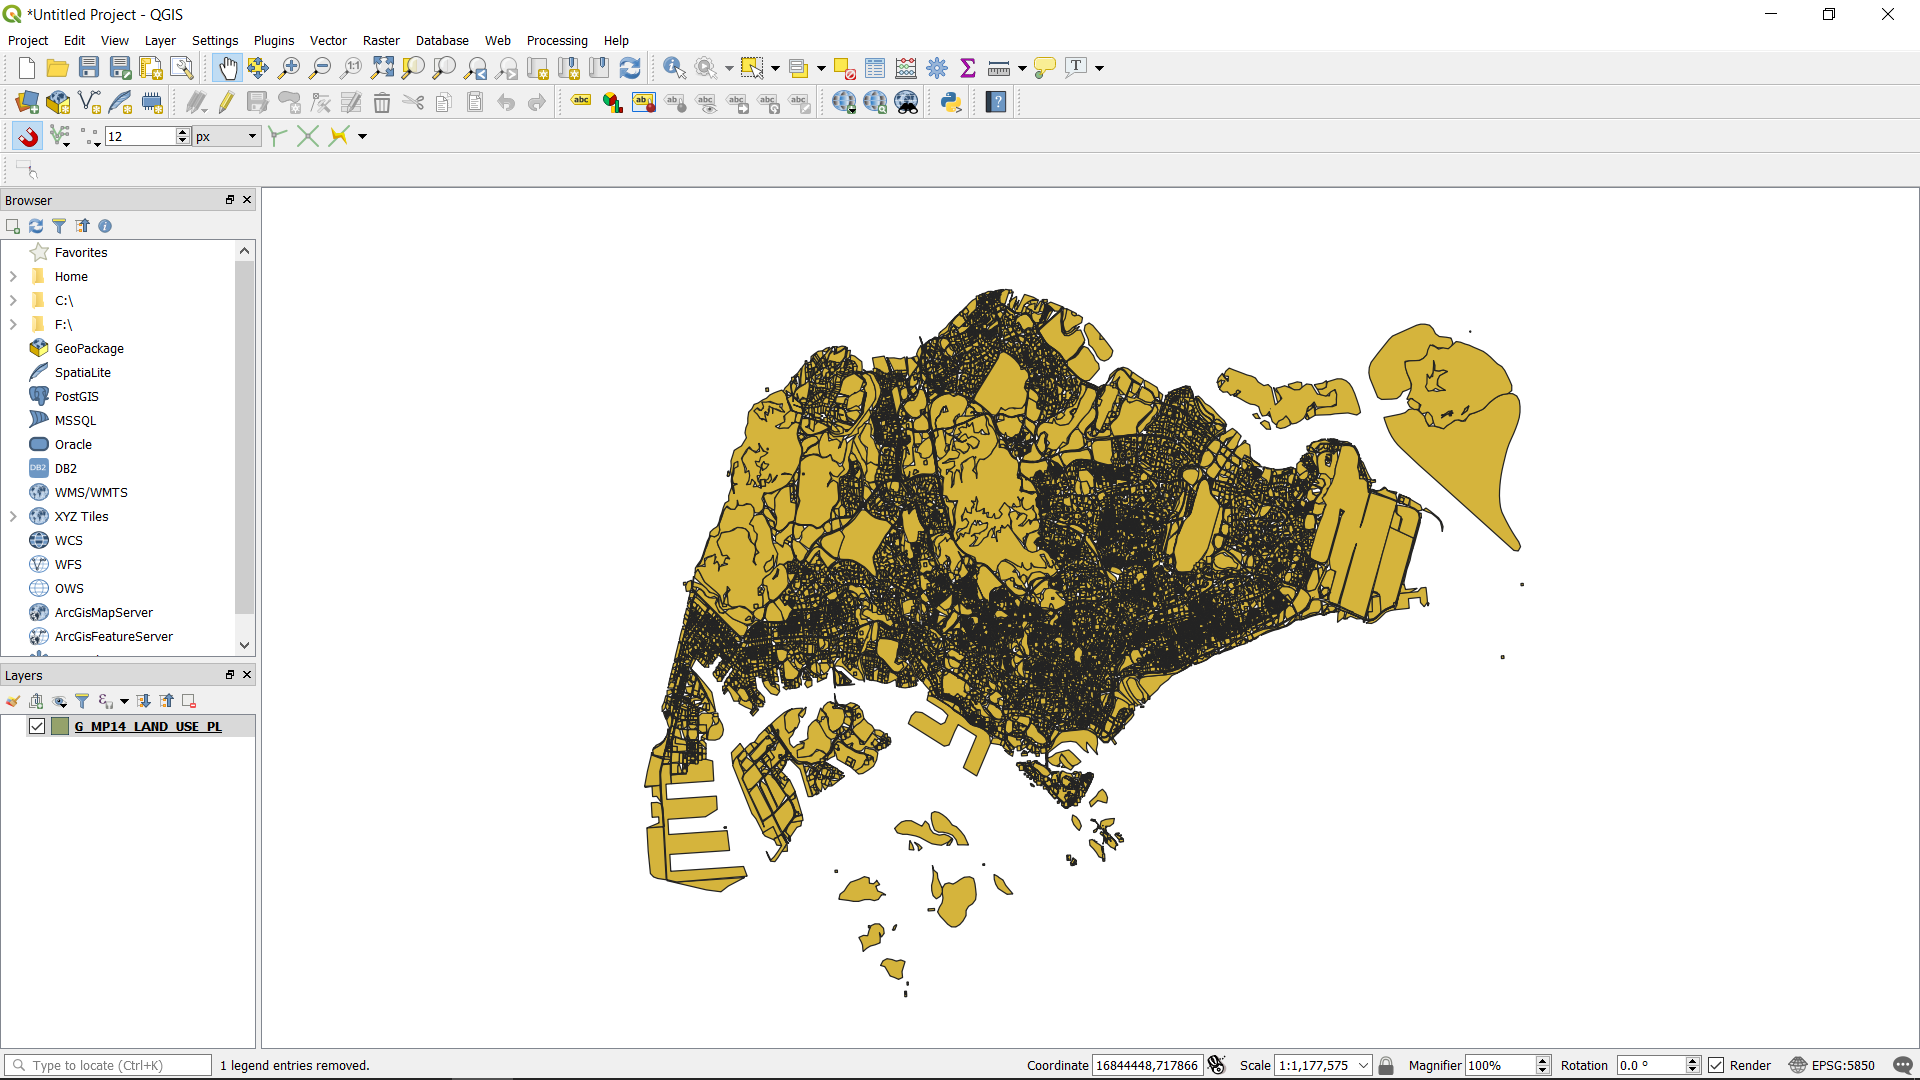Toggle the Render checkbox
The image size is (1920, 1080).
[1716, 1065]
